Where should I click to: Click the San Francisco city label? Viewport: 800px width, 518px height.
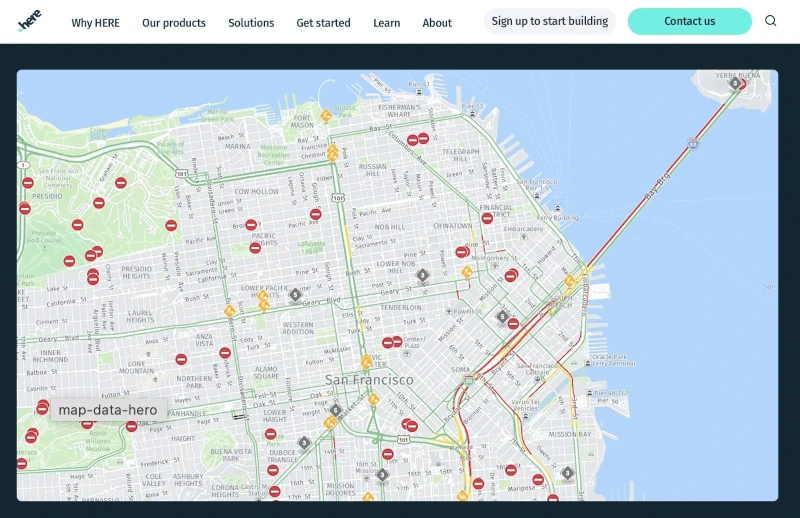click(x=369, y=380)
